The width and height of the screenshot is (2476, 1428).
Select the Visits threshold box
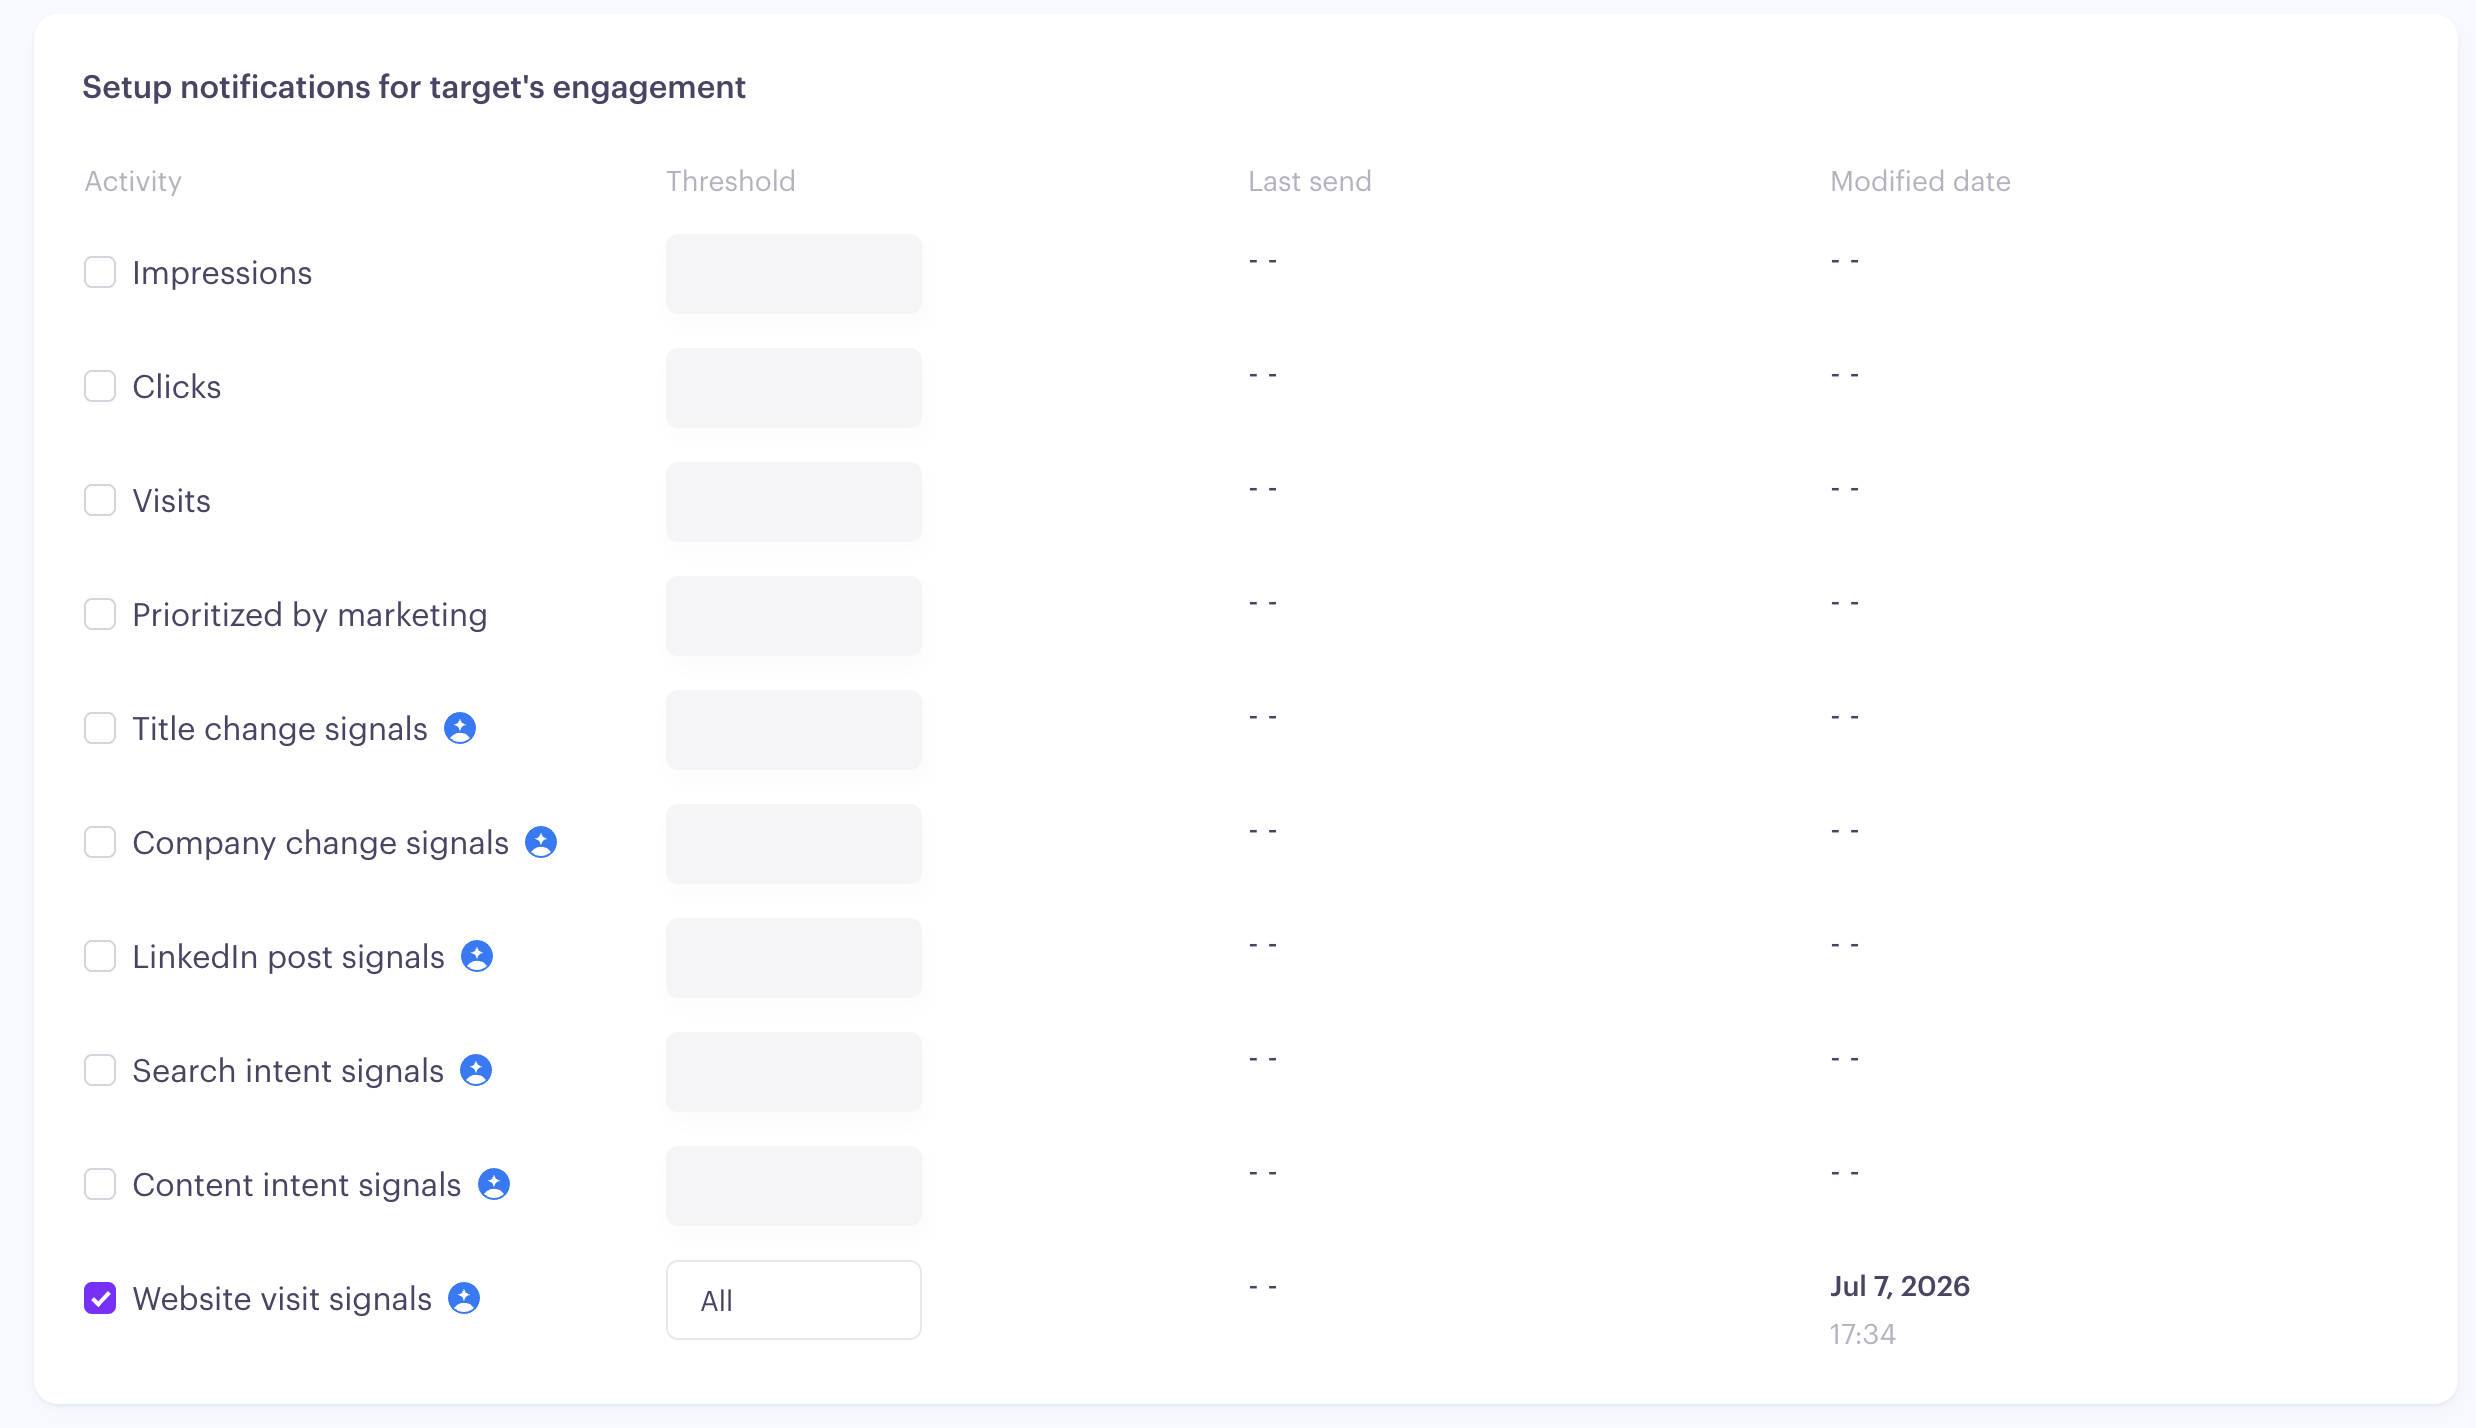point(794,502)
